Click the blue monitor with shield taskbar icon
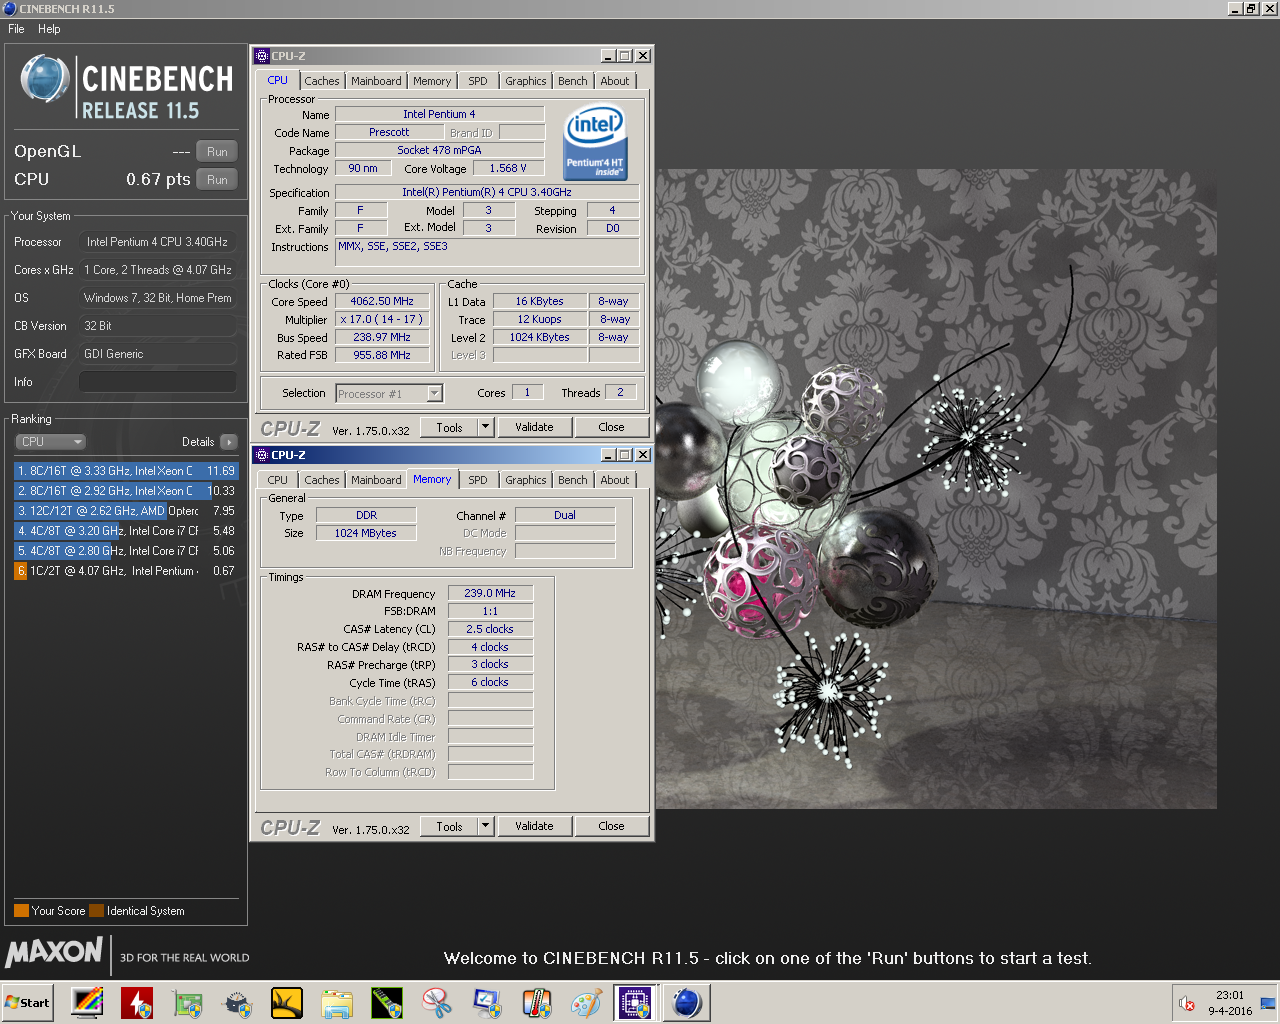Screen dimensions: 1280x1024 point(487,1002)
